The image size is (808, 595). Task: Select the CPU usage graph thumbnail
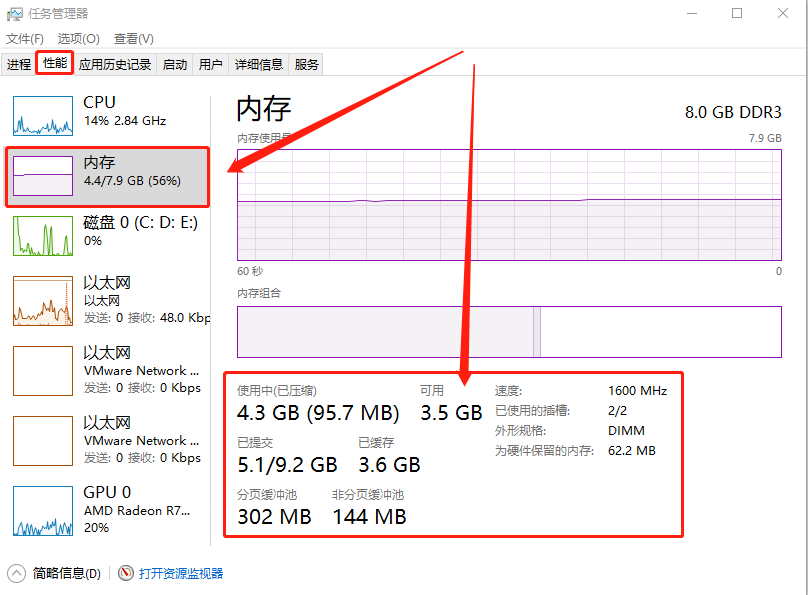pyautogui.click(x=43, y=115)
